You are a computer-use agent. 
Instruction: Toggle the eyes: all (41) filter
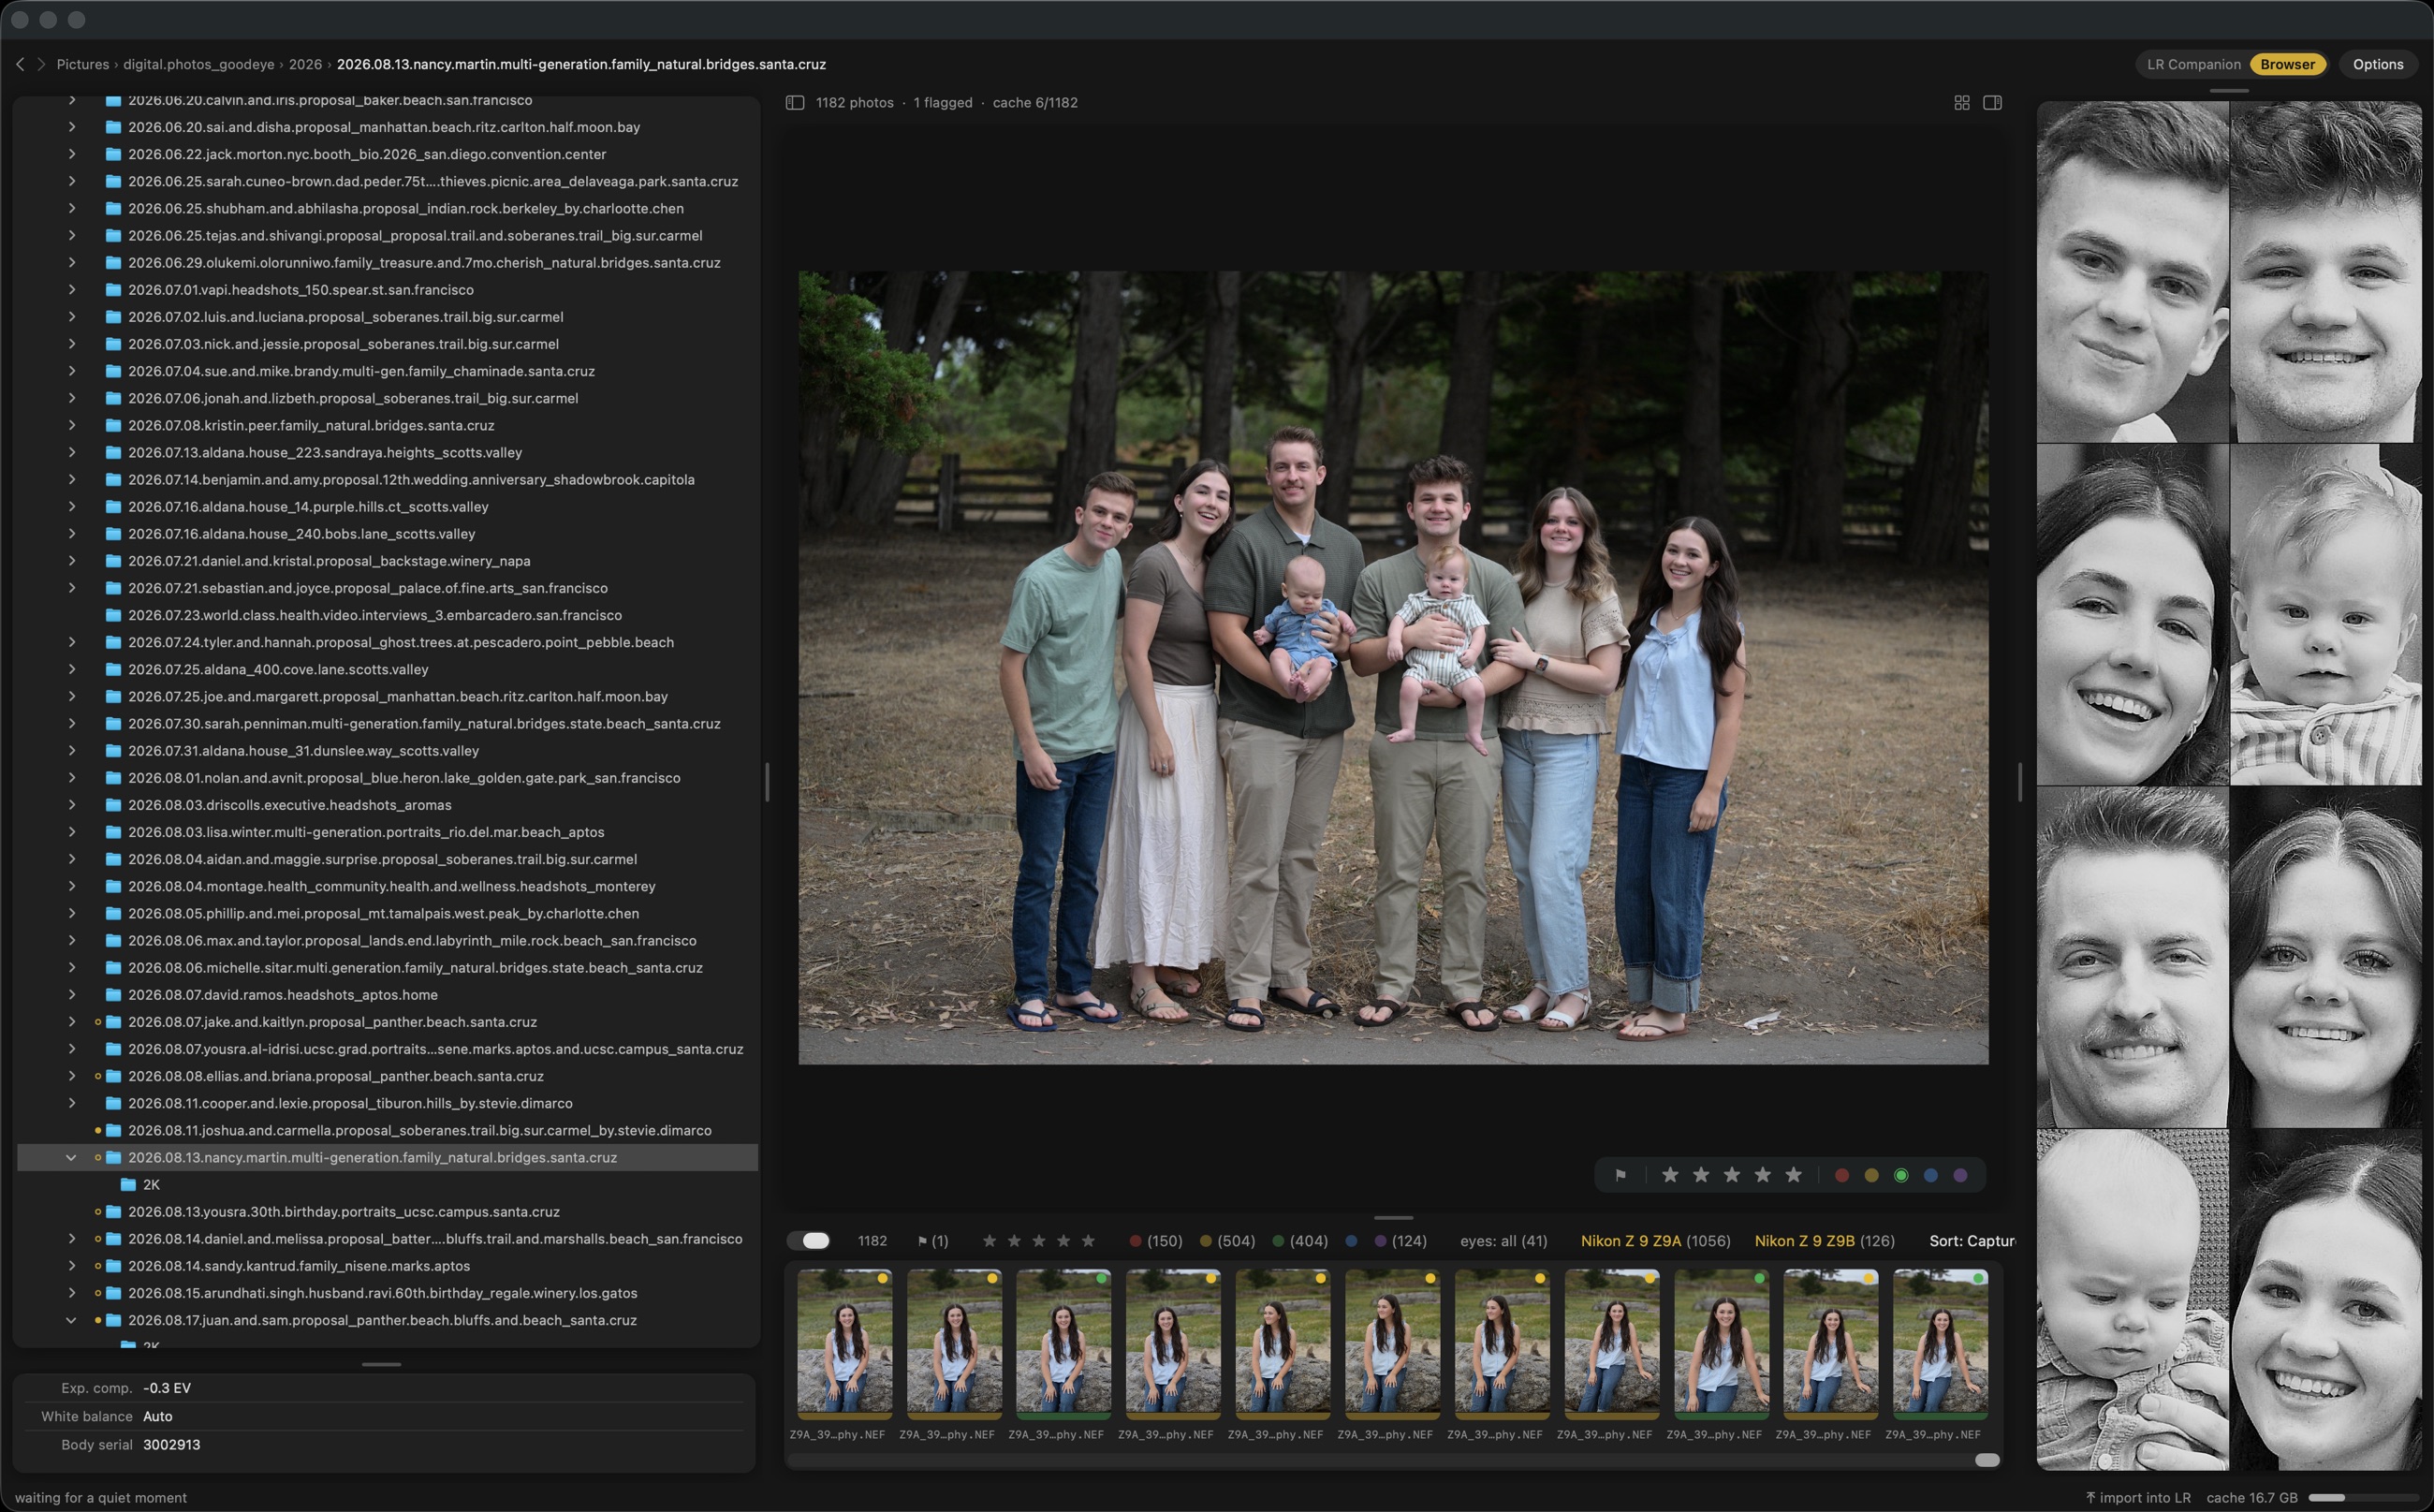tap(1503, 1241)
